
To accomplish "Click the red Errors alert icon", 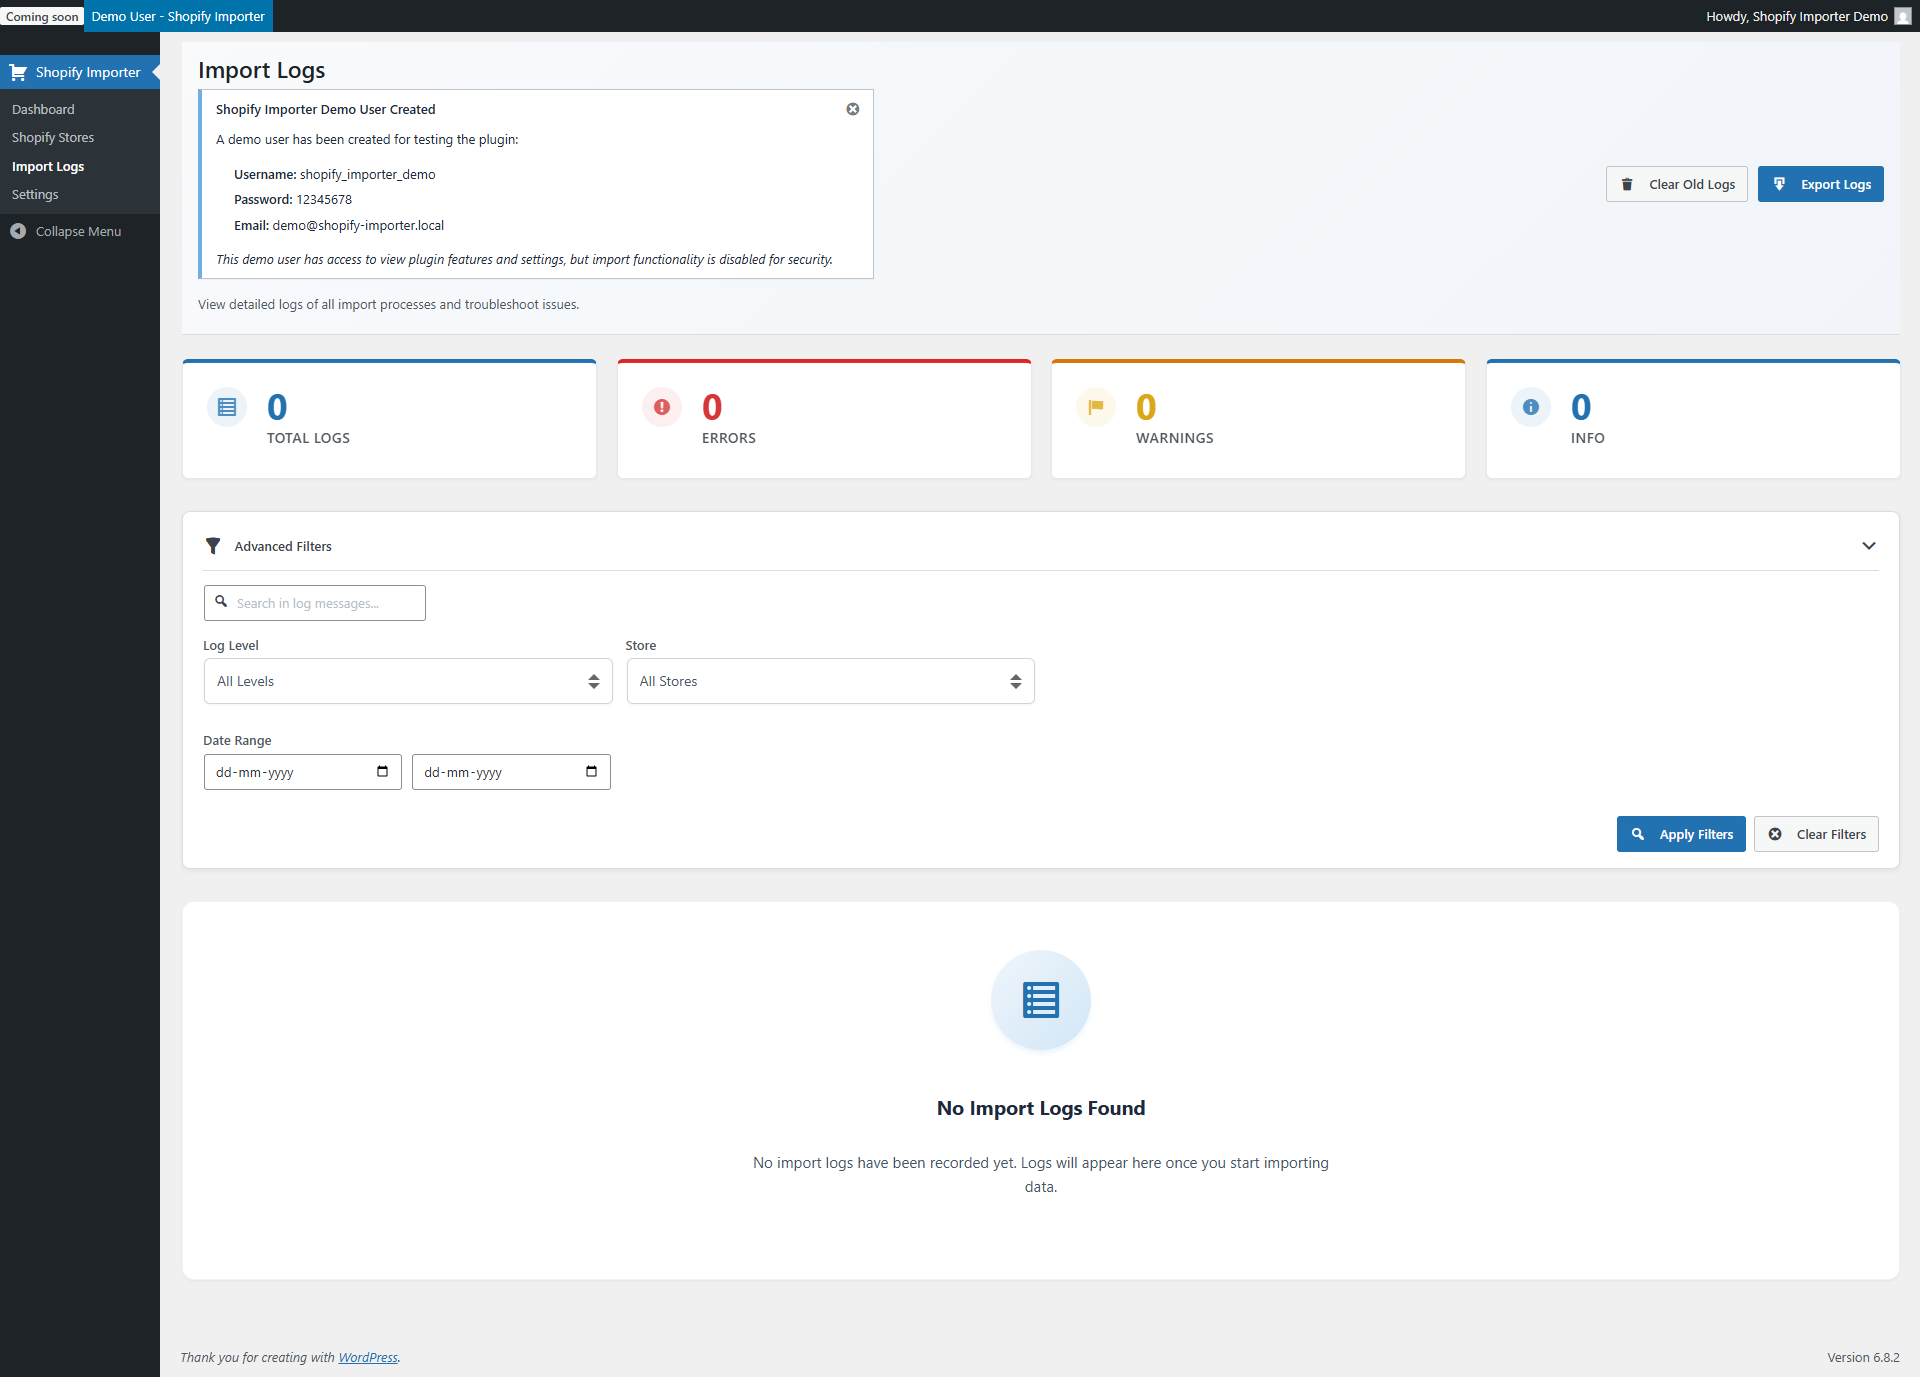I will point(661,406).
